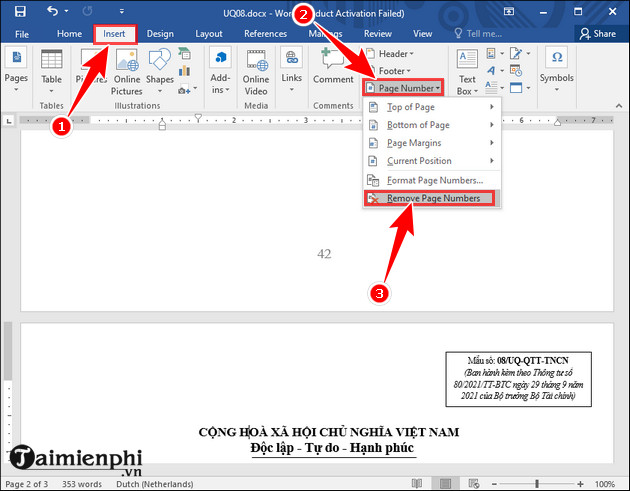Image resolution: width=630 pixels, height=491 pixels.
Task: Open the File tab
Action: tap(22, 34)
